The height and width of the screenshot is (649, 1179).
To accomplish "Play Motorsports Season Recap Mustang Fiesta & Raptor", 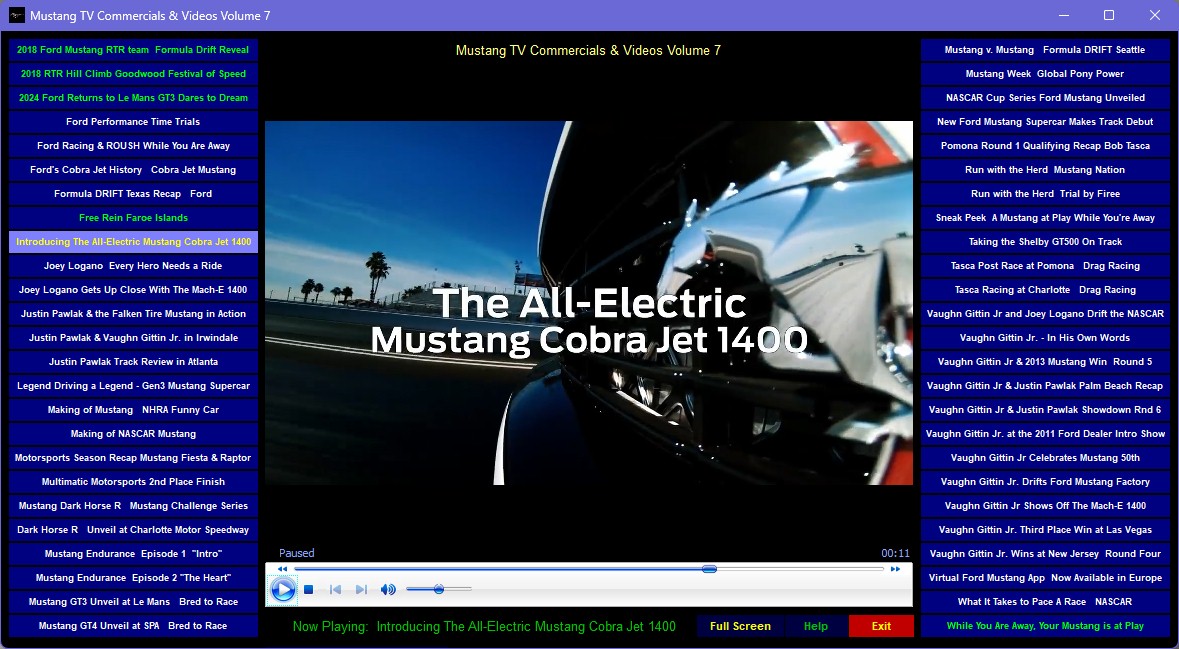I will coord(133,458).
